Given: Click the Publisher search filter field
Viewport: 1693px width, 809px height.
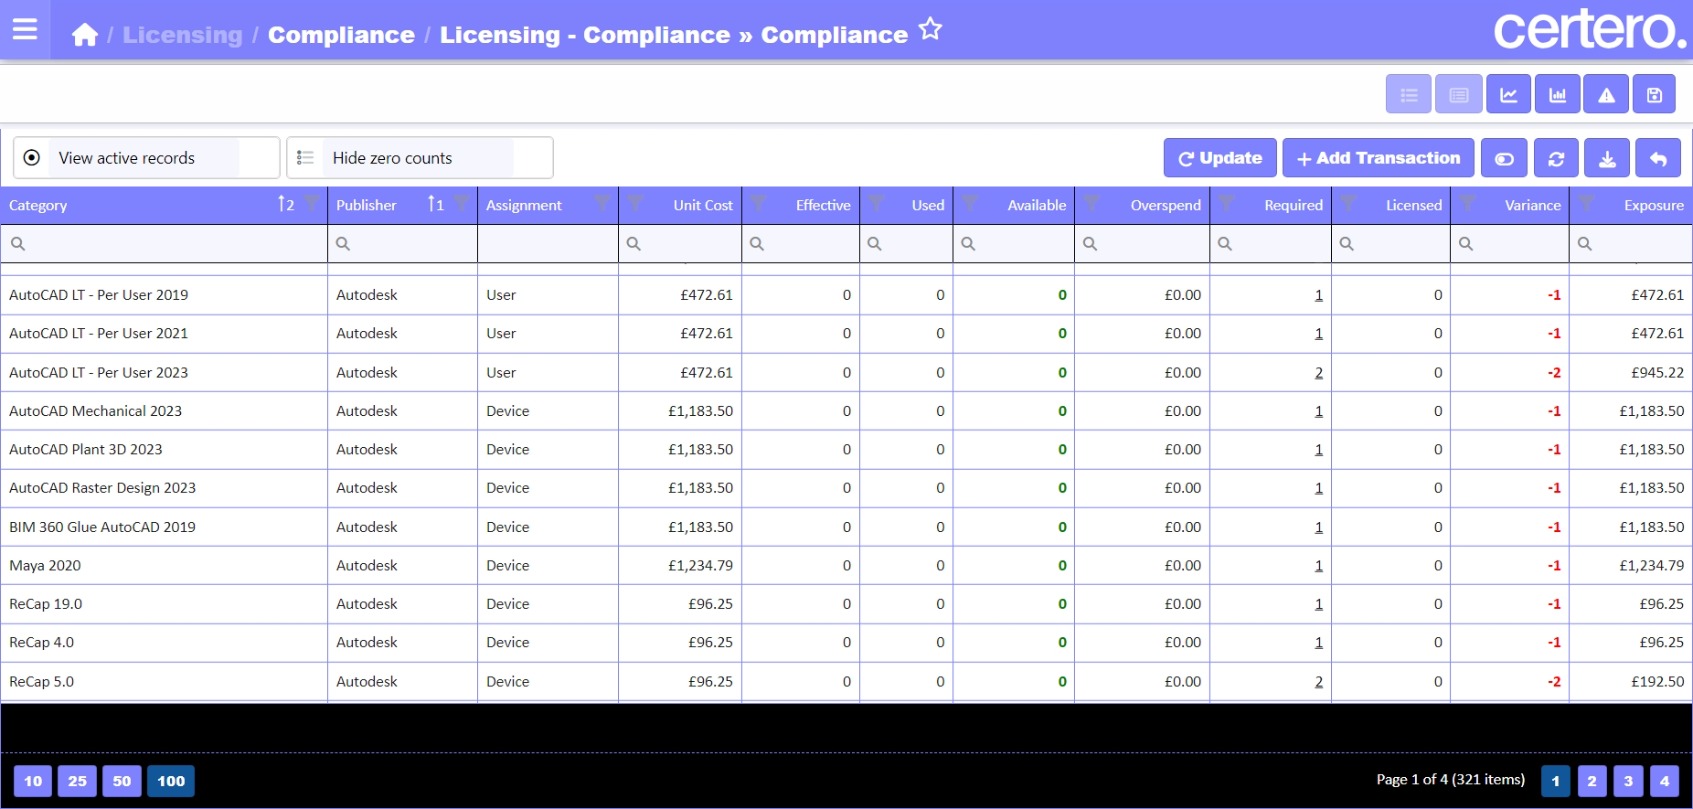Looking at the screenshot, I should pos(402,244).
